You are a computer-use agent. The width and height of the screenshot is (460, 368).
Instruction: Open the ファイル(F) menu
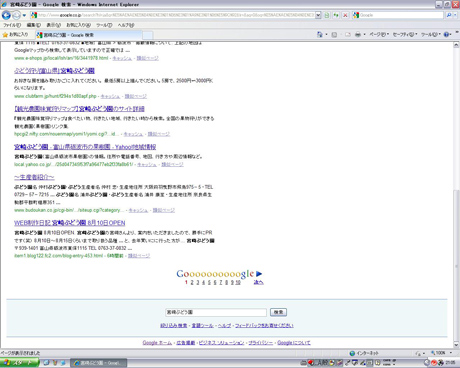(x=12, y=25)
